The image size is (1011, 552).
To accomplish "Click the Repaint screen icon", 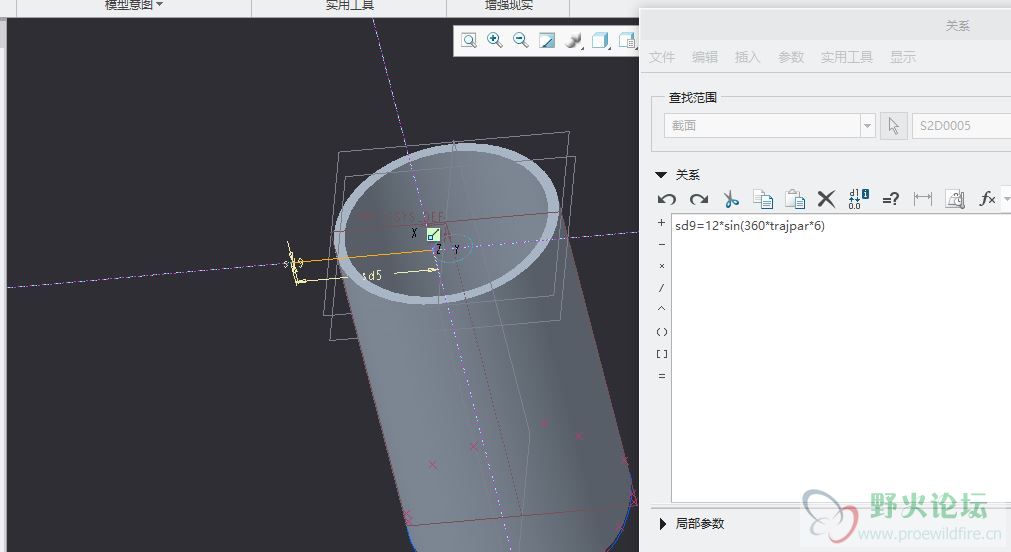I will [547, 41].
